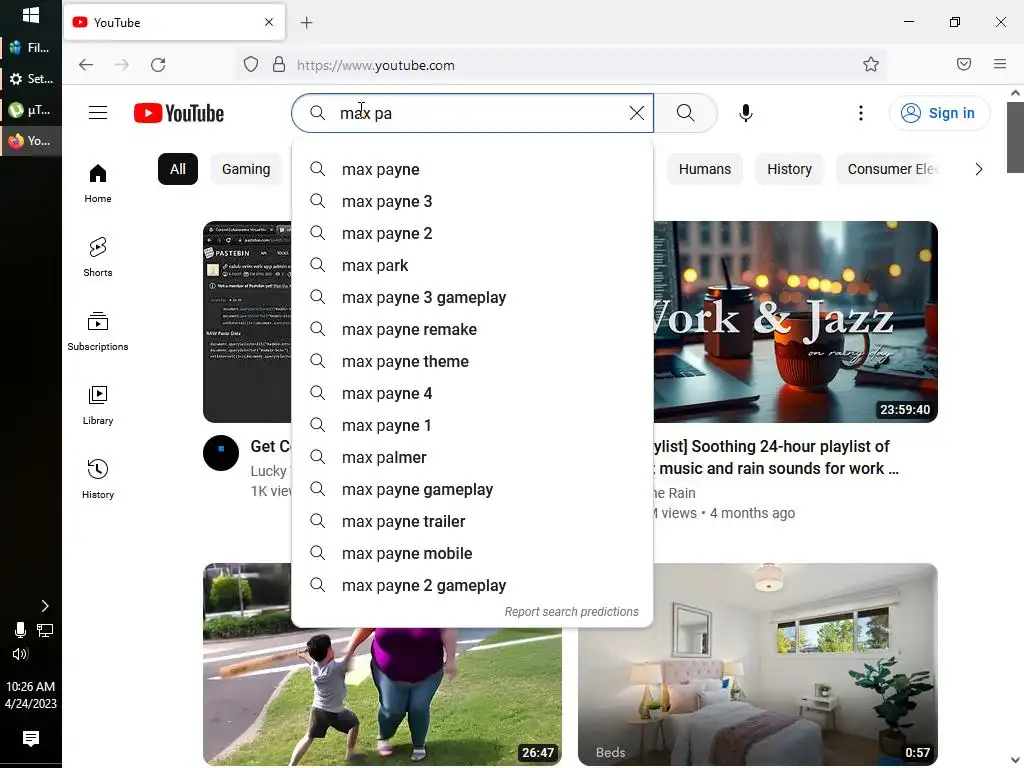Click the scrollbar down arrow

pyautogui.click(x=1015, y=760)
